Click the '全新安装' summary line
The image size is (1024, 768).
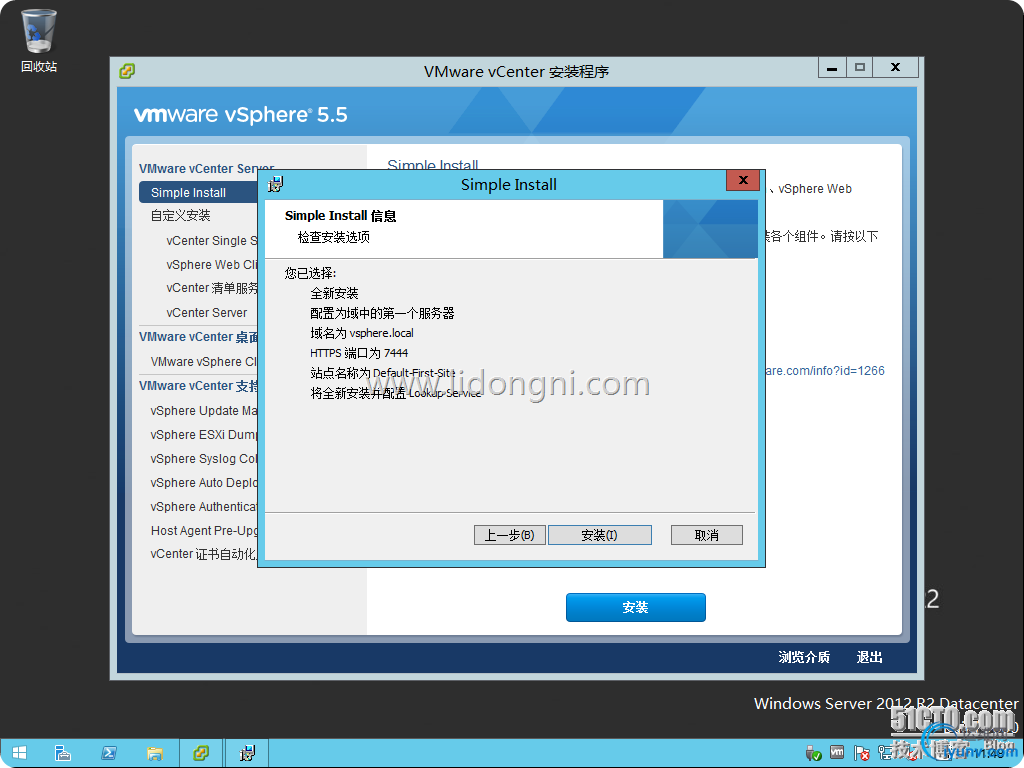pos(334,293)
